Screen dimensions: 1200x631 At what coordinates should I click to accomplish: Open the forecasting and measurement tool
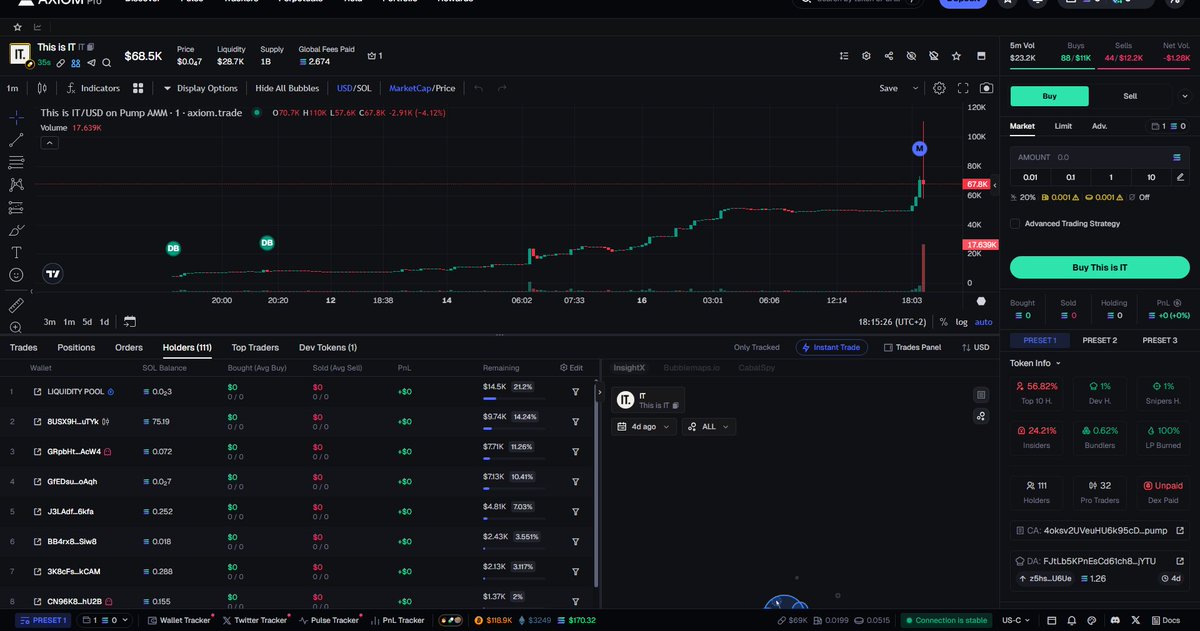(16, 207)
